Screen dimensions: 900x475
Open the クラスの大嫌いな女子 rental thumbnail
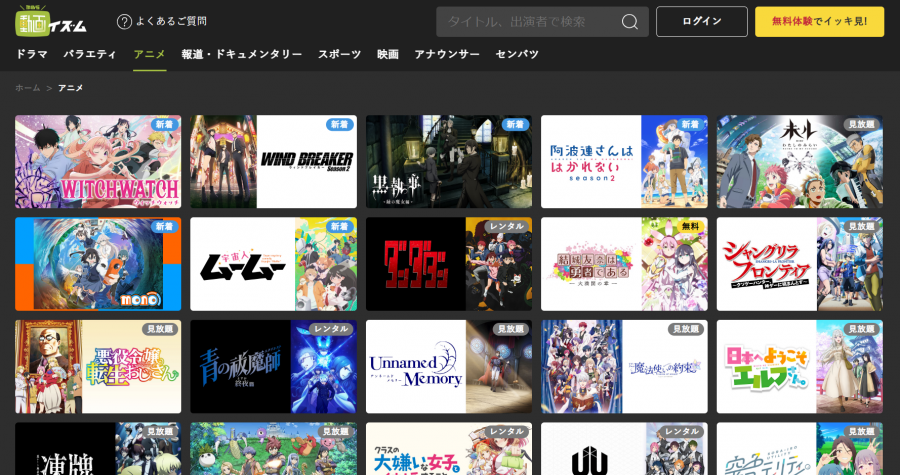[x=449, y=449]
